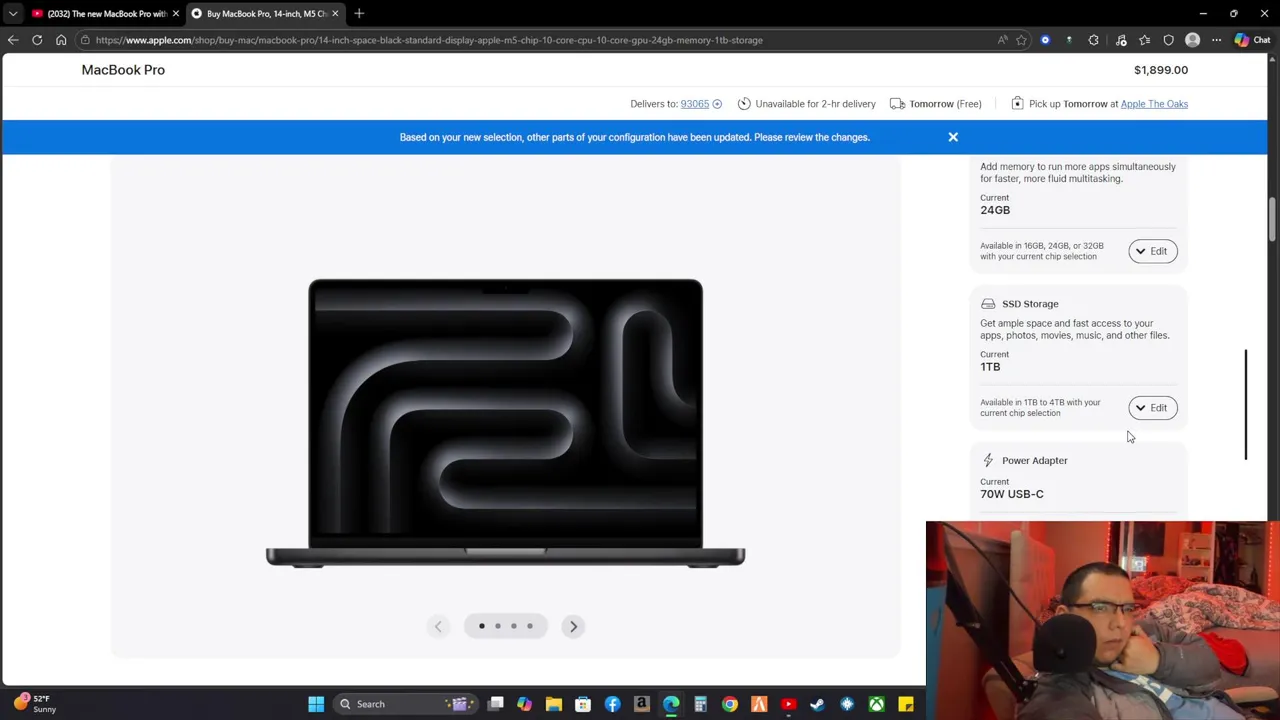This screenshot has width=1280, height=720.
Task: Show previous MacBook gallery image
Action: pyautogui.click(x=438, y=626)
